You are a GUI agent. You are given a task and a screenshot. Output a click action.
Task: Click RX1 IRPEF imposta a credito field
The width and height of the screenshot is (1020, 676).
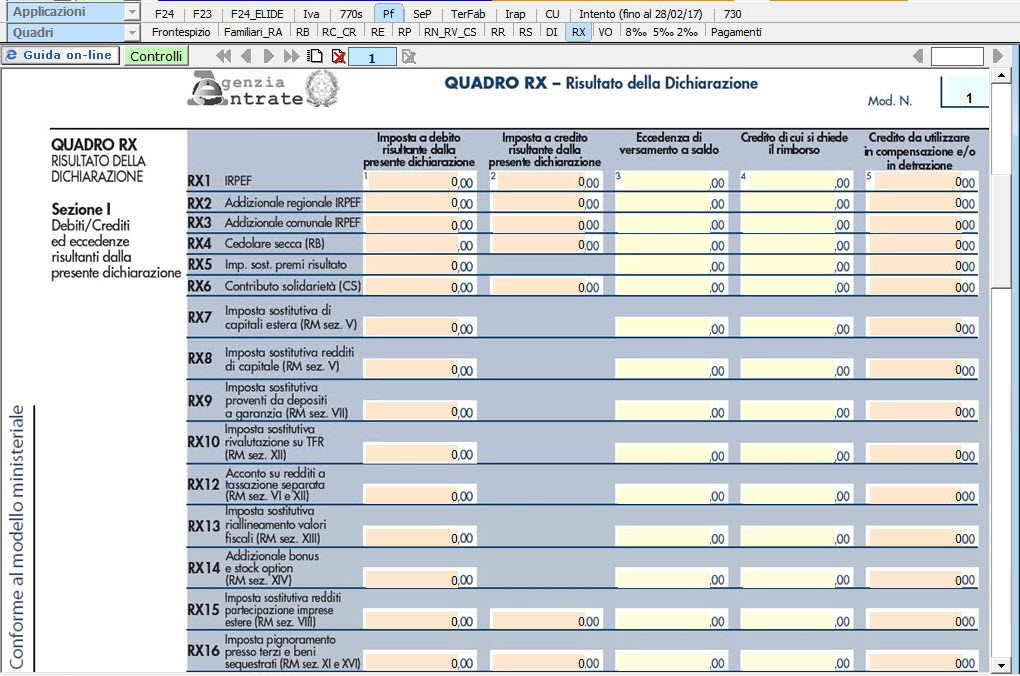pyautogui.click(x=546, y=182)
